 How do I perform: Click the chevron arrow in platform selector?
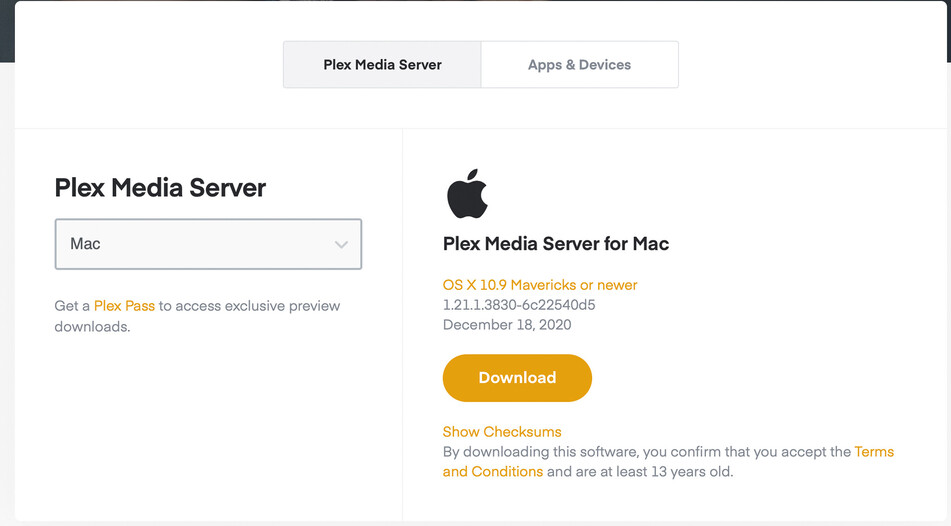click(341, 245)
